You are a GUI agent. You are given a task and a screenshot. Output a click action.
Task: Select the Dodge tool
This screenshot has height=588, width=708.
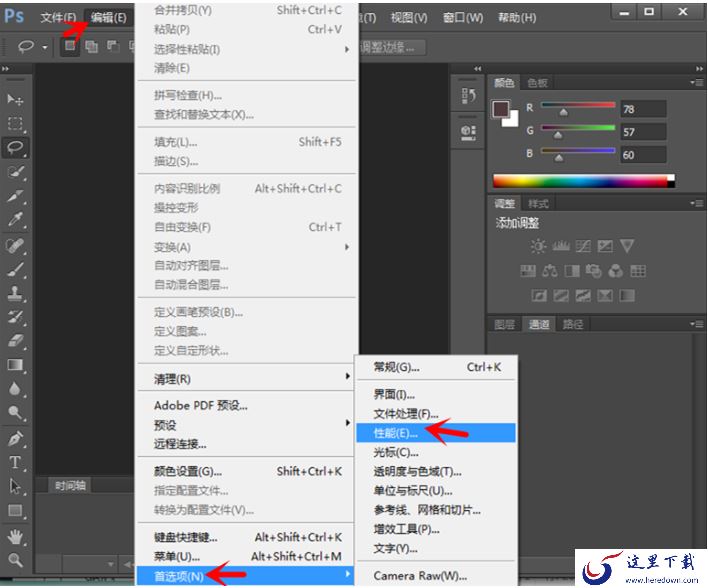15,412
